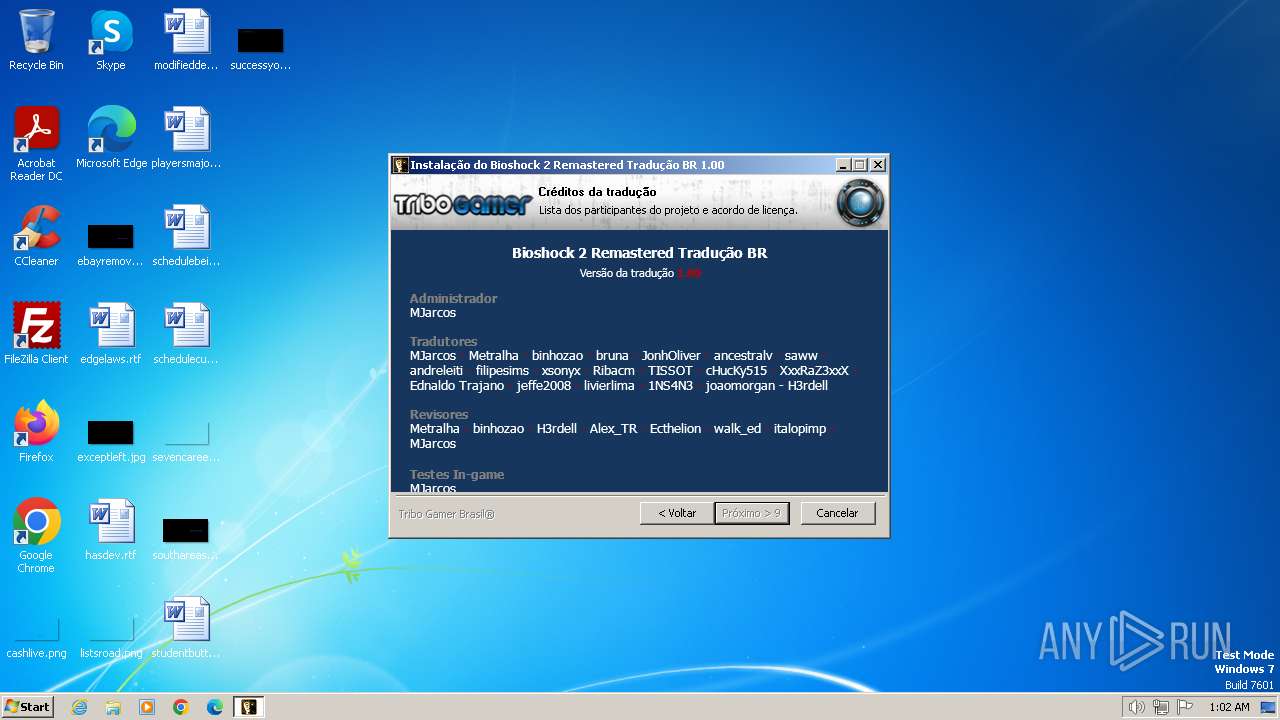
Task: Open Acrobat Reader DC shortcut
Action: (x=36, y=144)
